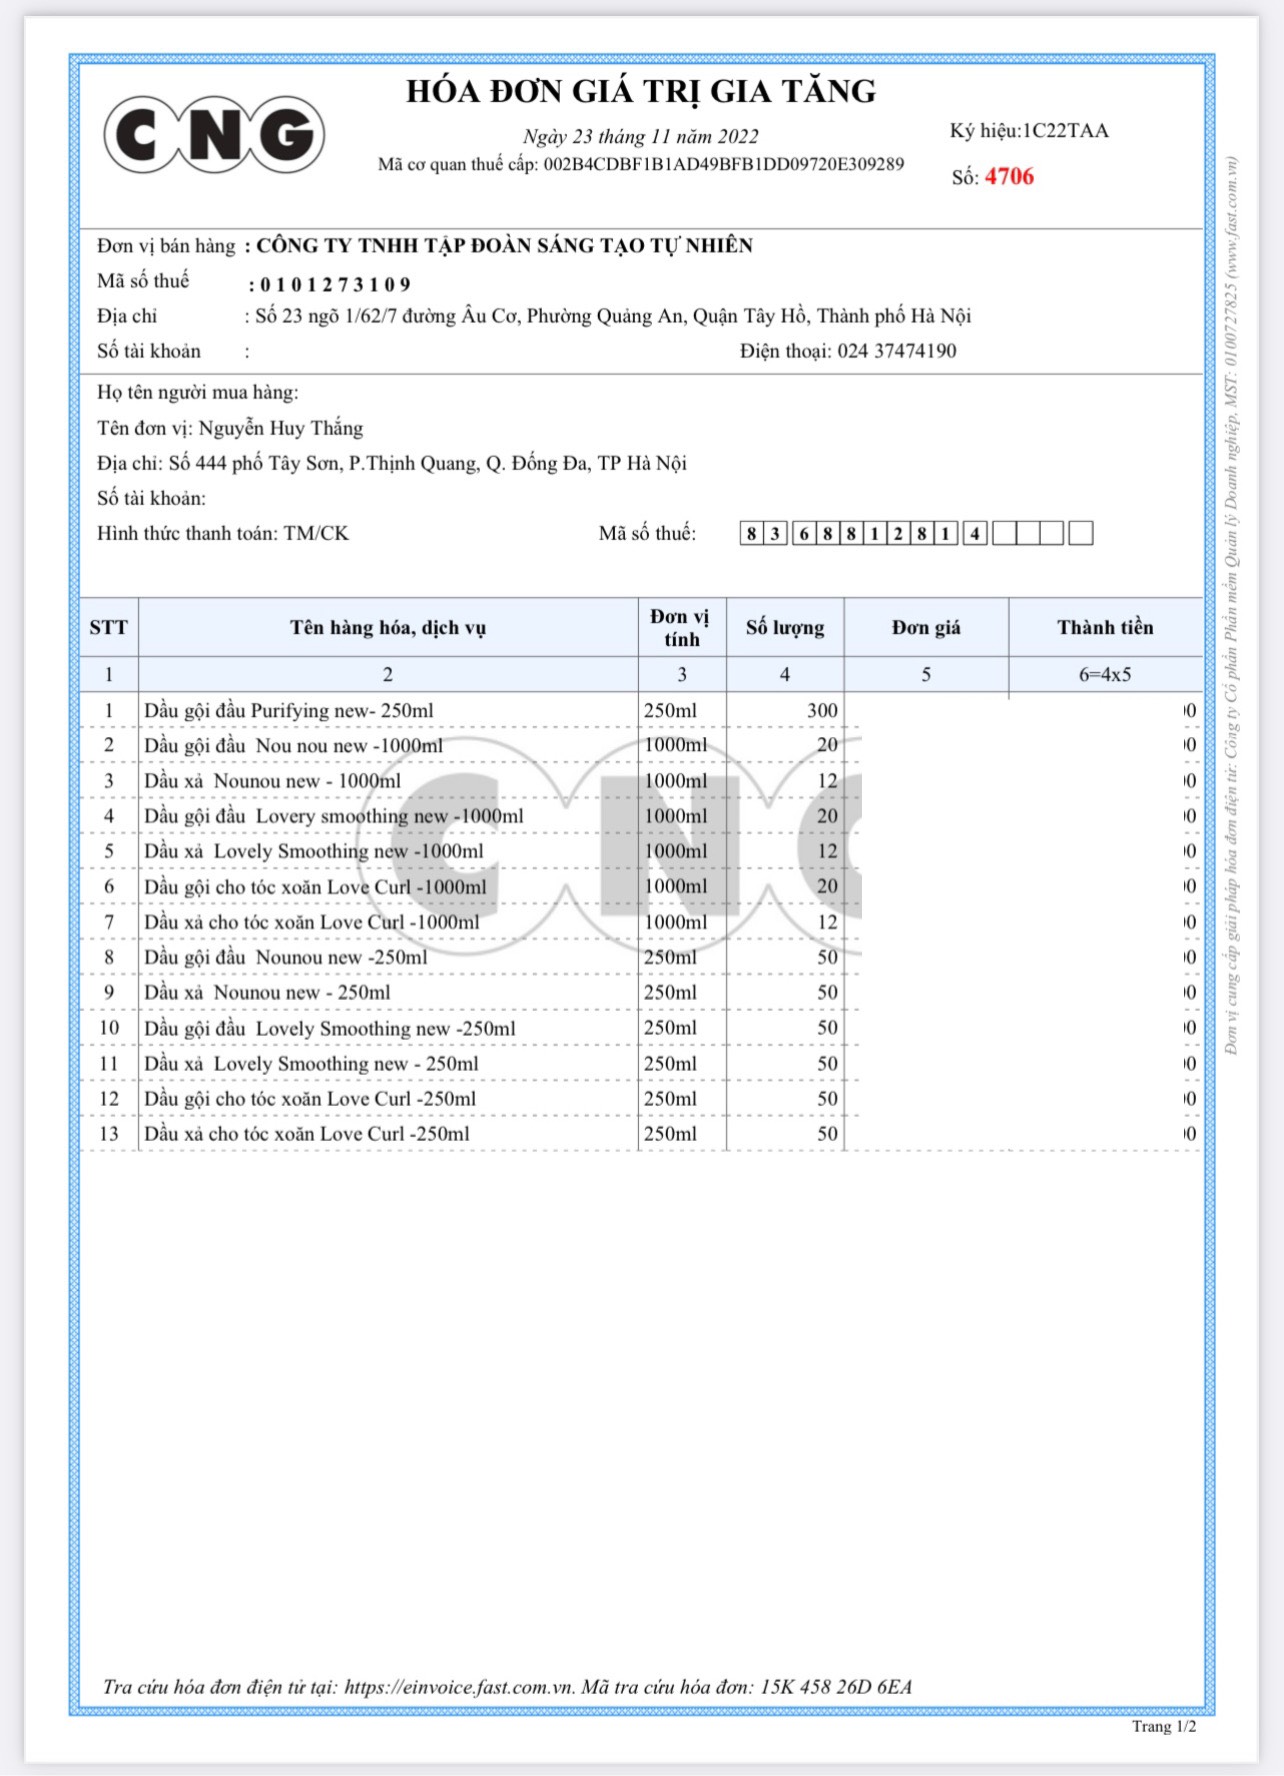Image resolution: width=1284 pixels, height=1776 pixels.
Task: Click the quantity 300 cell
Action: click(785, 711)
